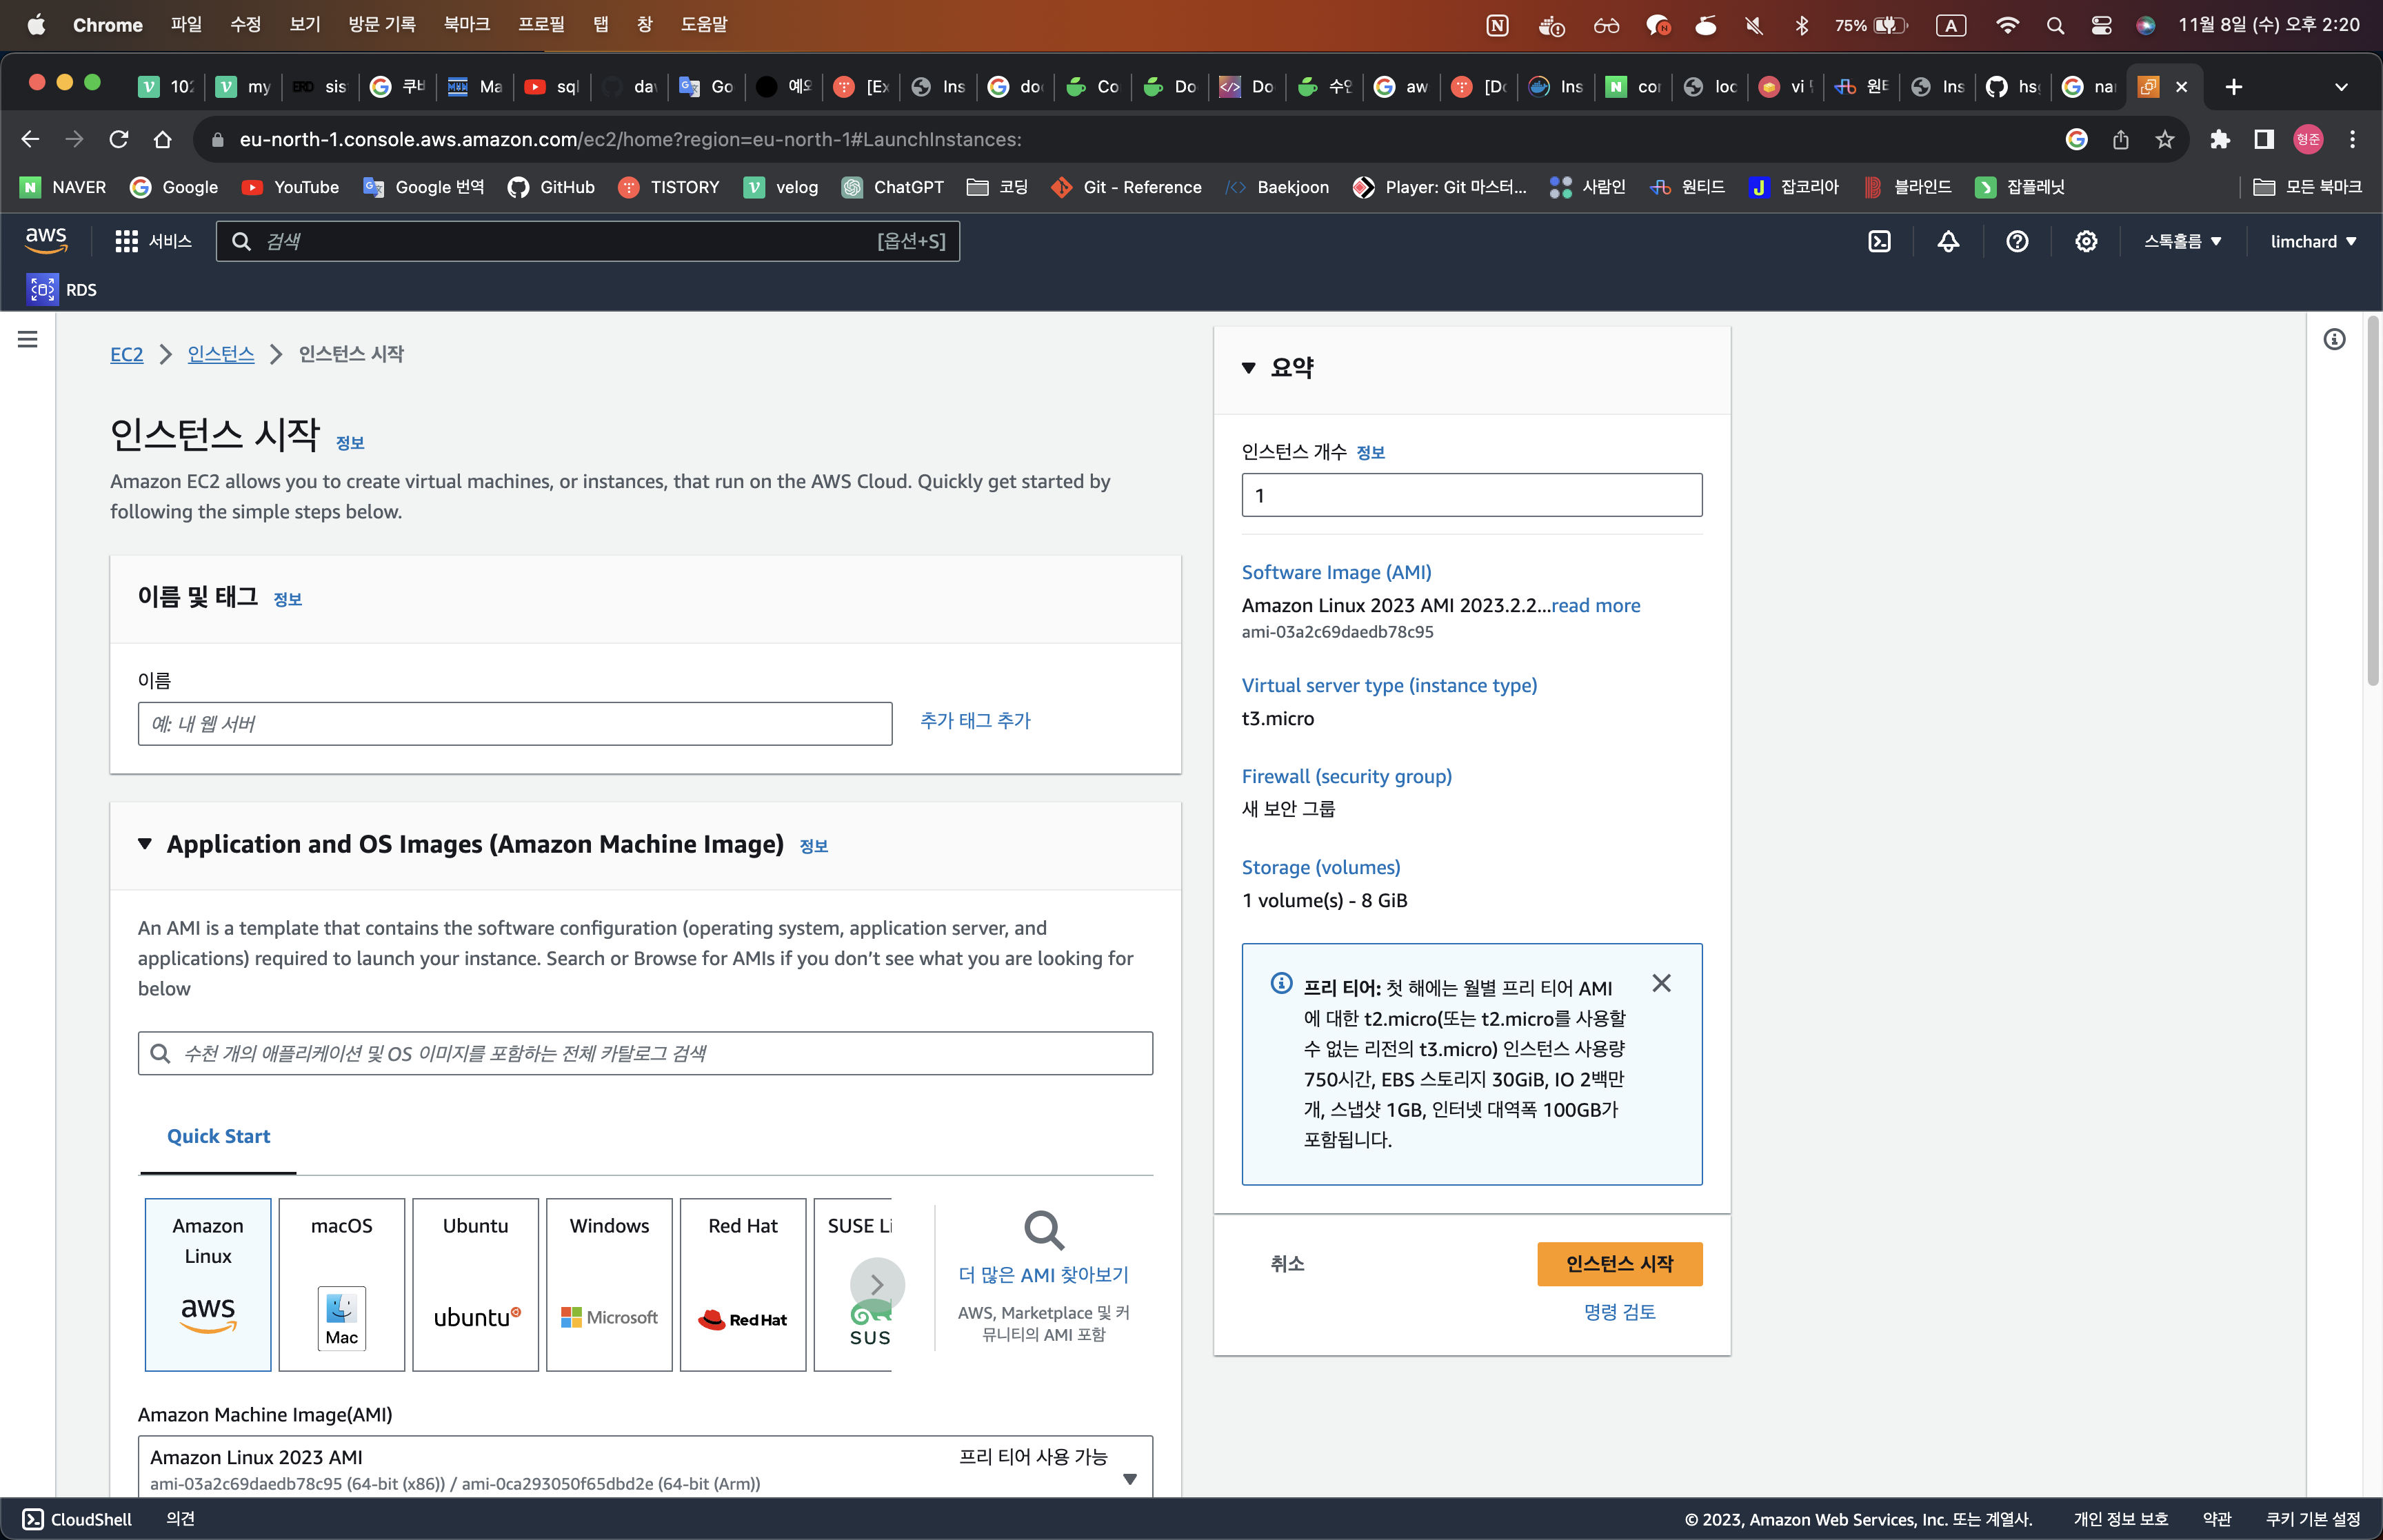2383x1540 pixels.
Task: Open the 북마크 menu in macOS menu bar
Action: [466, 24]
